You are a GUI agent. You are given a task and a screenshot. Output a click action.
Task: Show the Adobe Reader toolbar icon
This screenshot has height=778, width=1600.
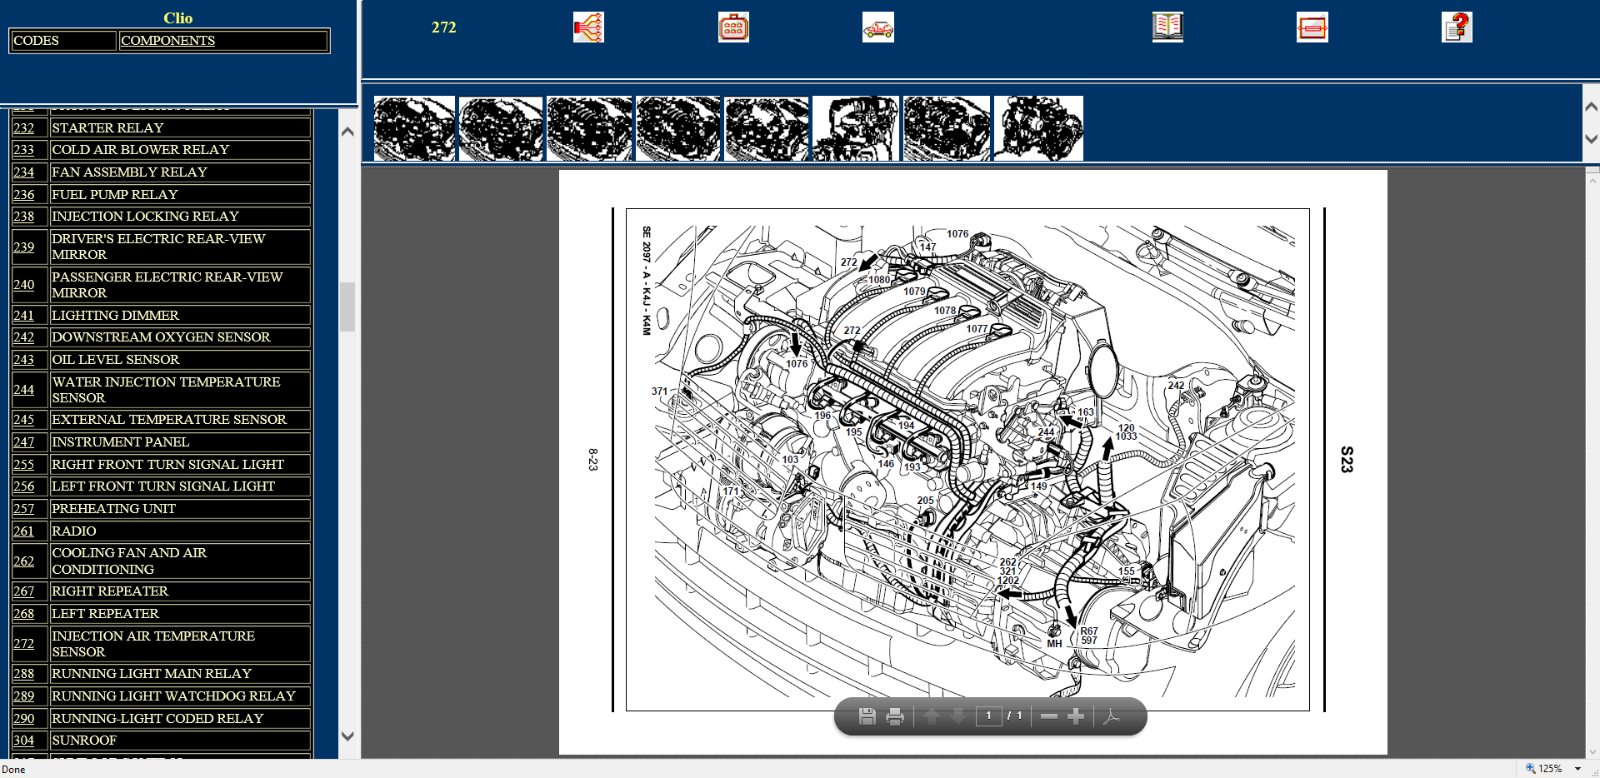1110,716
